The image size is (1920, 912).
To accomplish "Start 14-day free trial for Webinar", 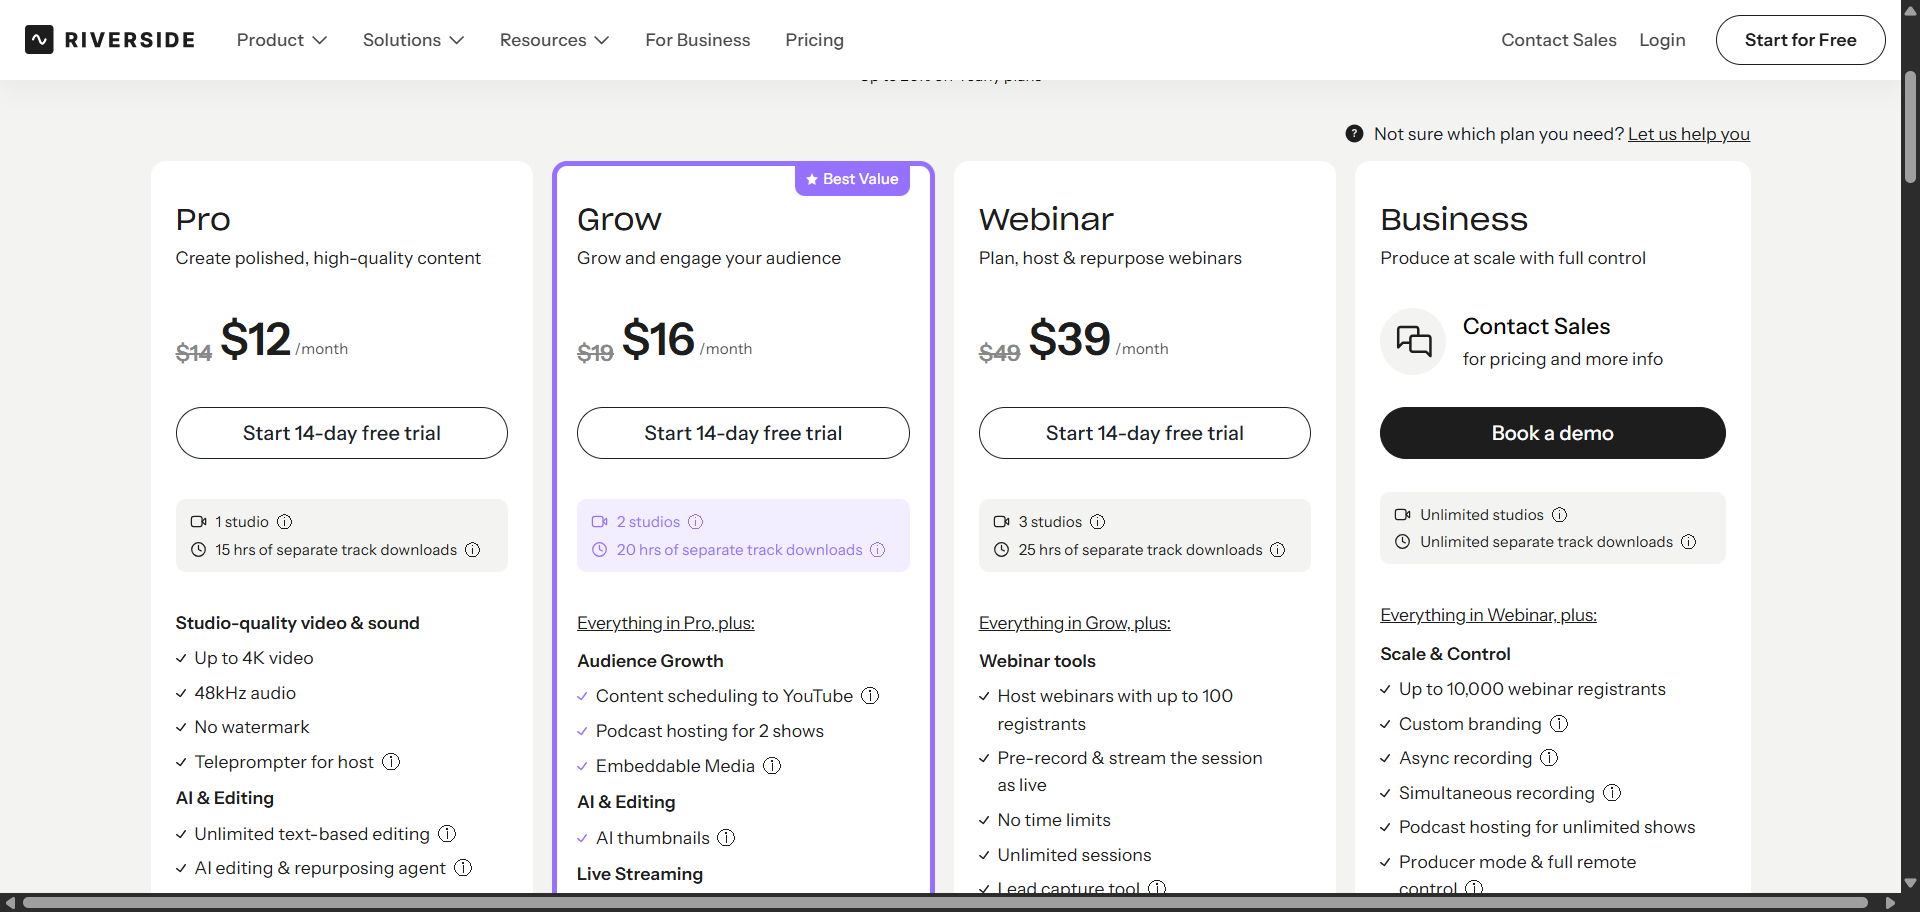I will 1145,433.
